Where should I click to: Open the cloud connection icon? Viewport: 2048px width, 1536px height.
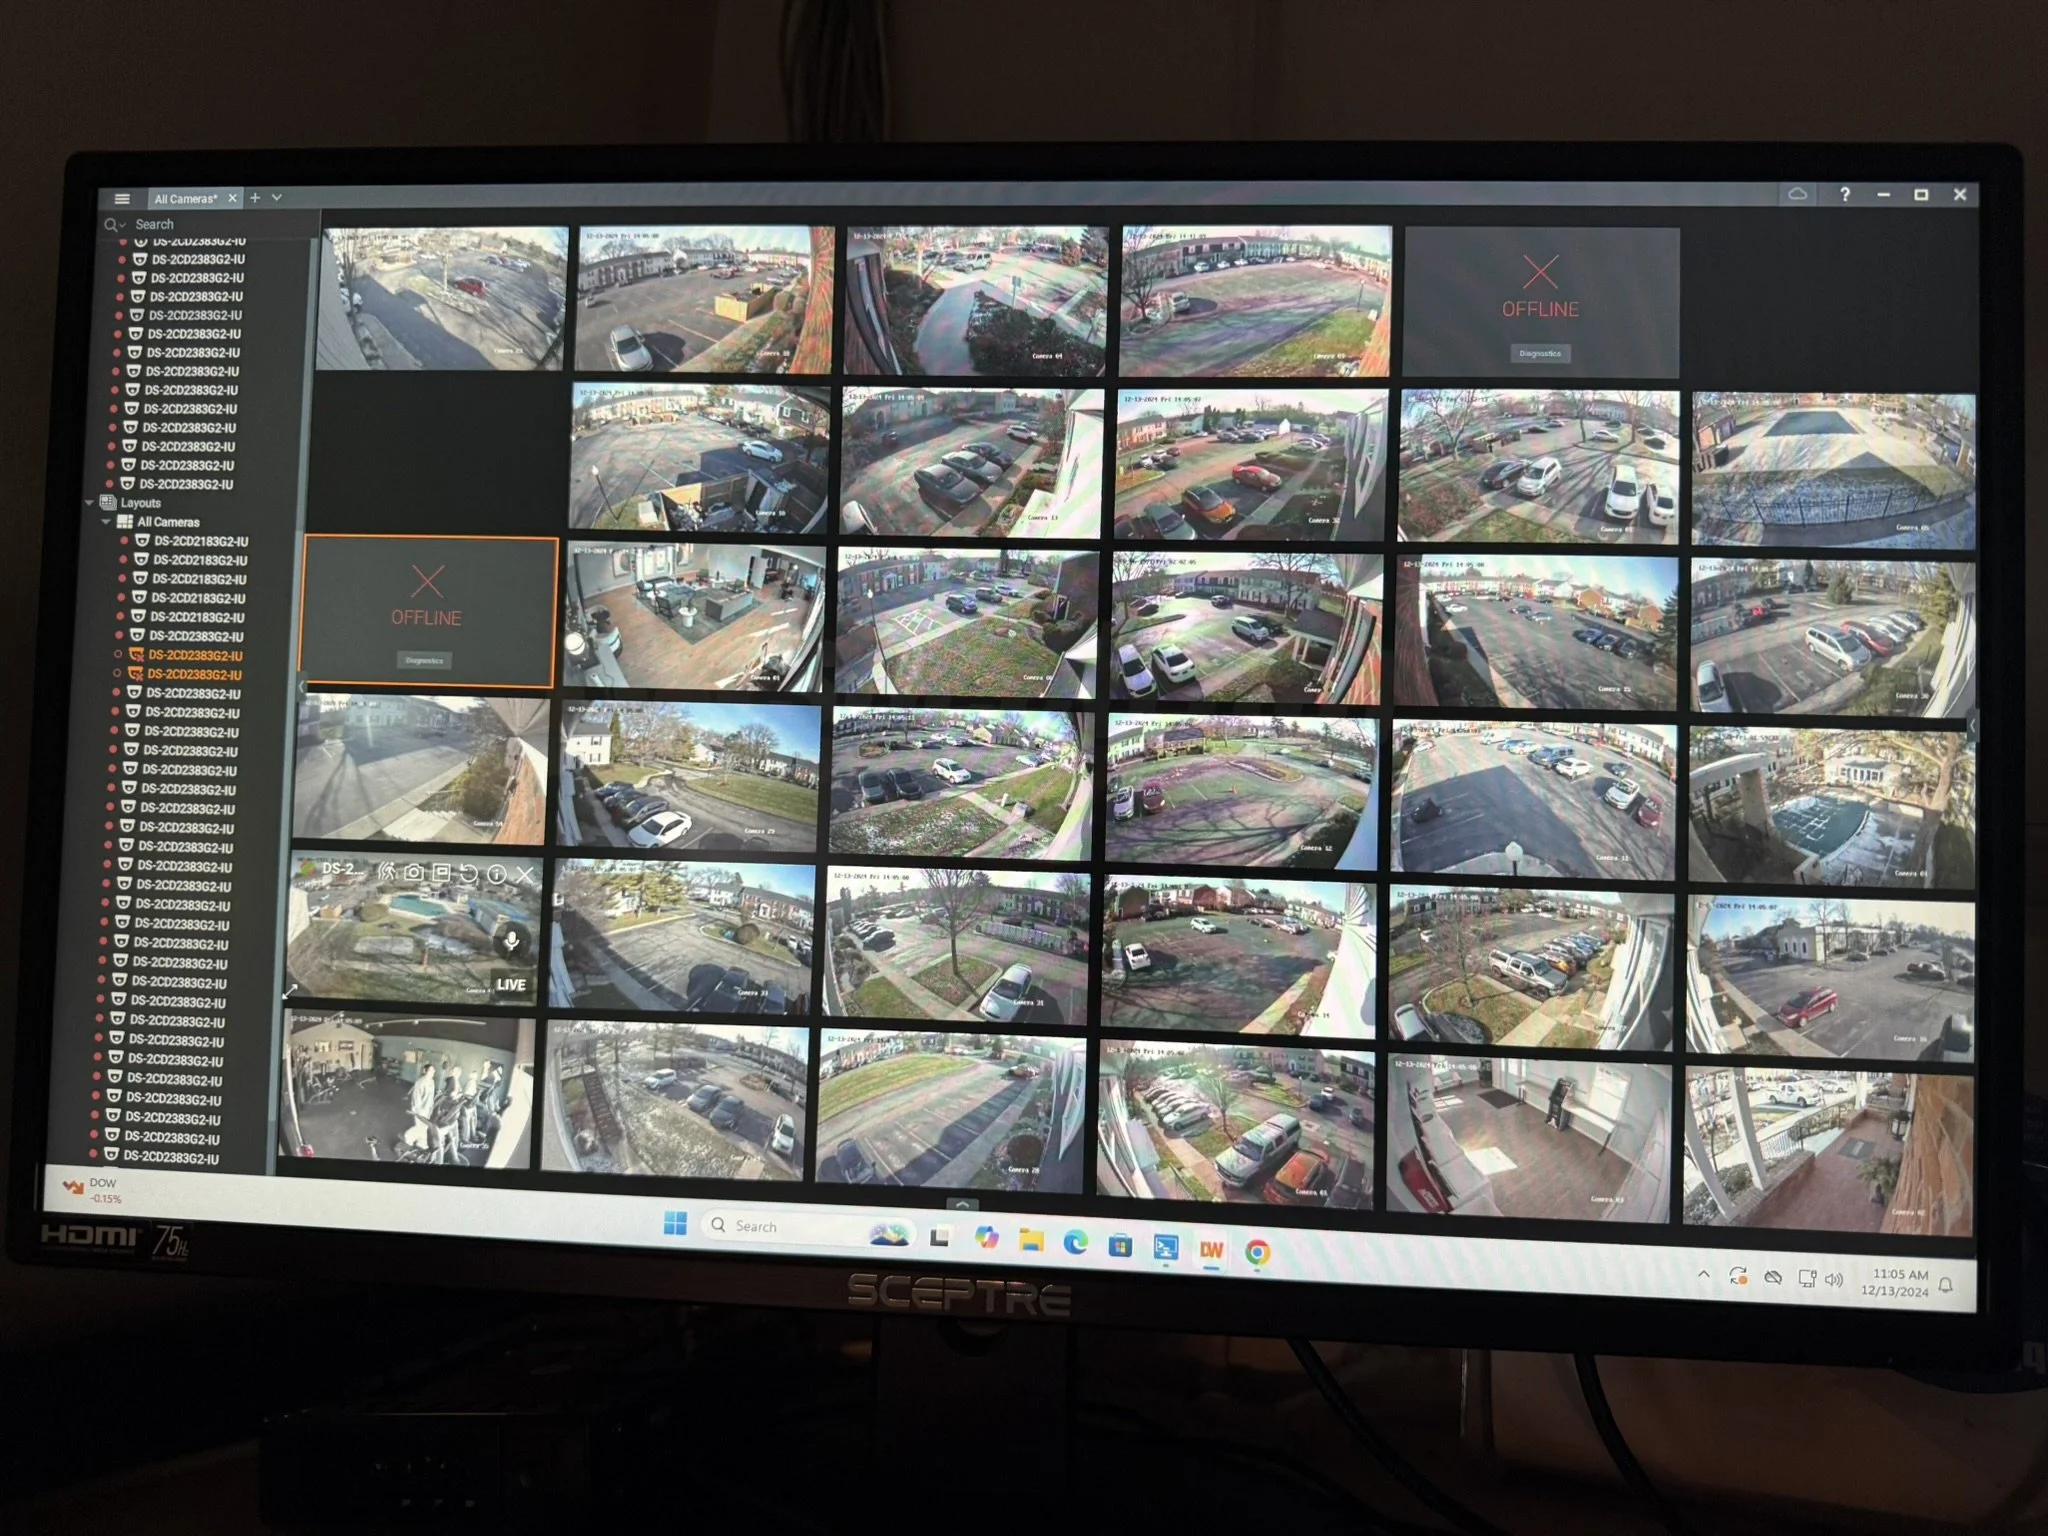coord(1797,194)
